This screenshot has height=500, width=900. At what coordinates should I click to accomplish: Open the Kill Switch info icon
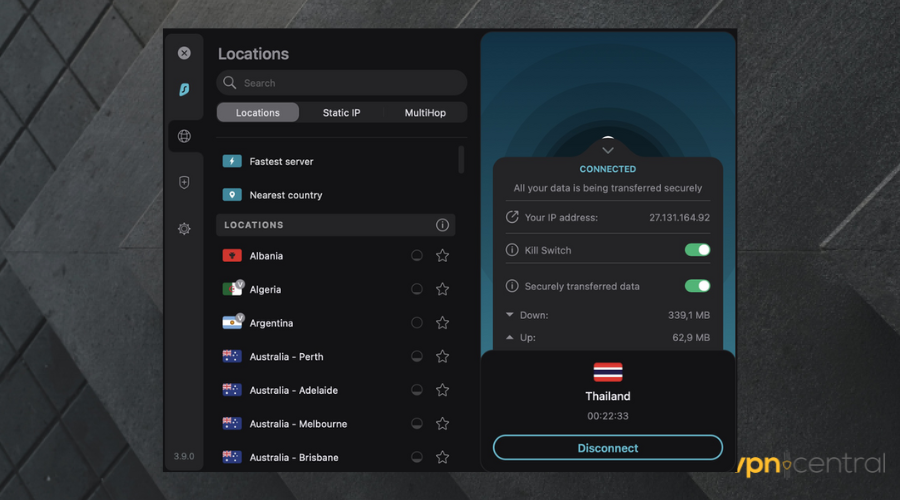pos(512,250)
